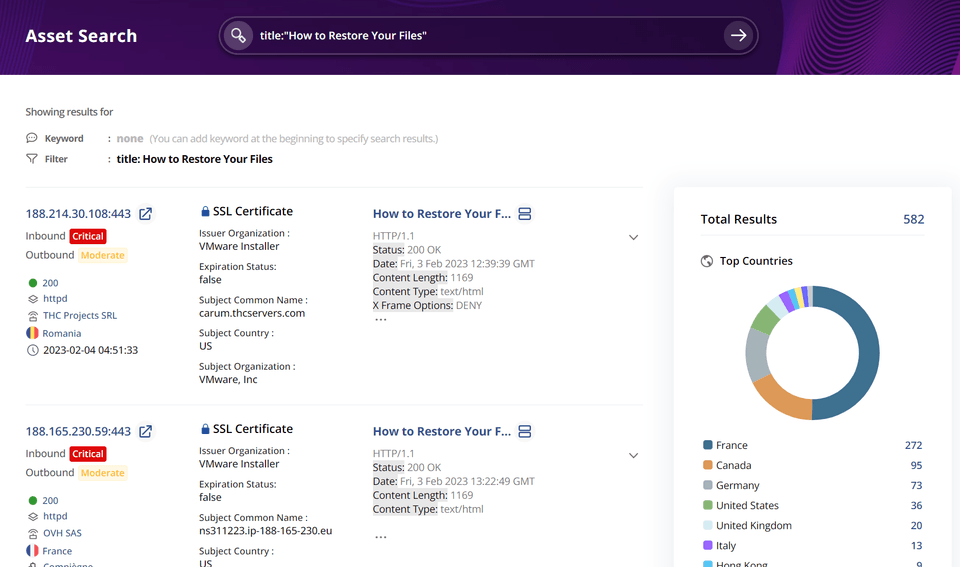Image resolution: width=960 pixels, height=567 pixels.
Task: Open external link icon for 188.165.230.59:443
Action: pos(146,432)
